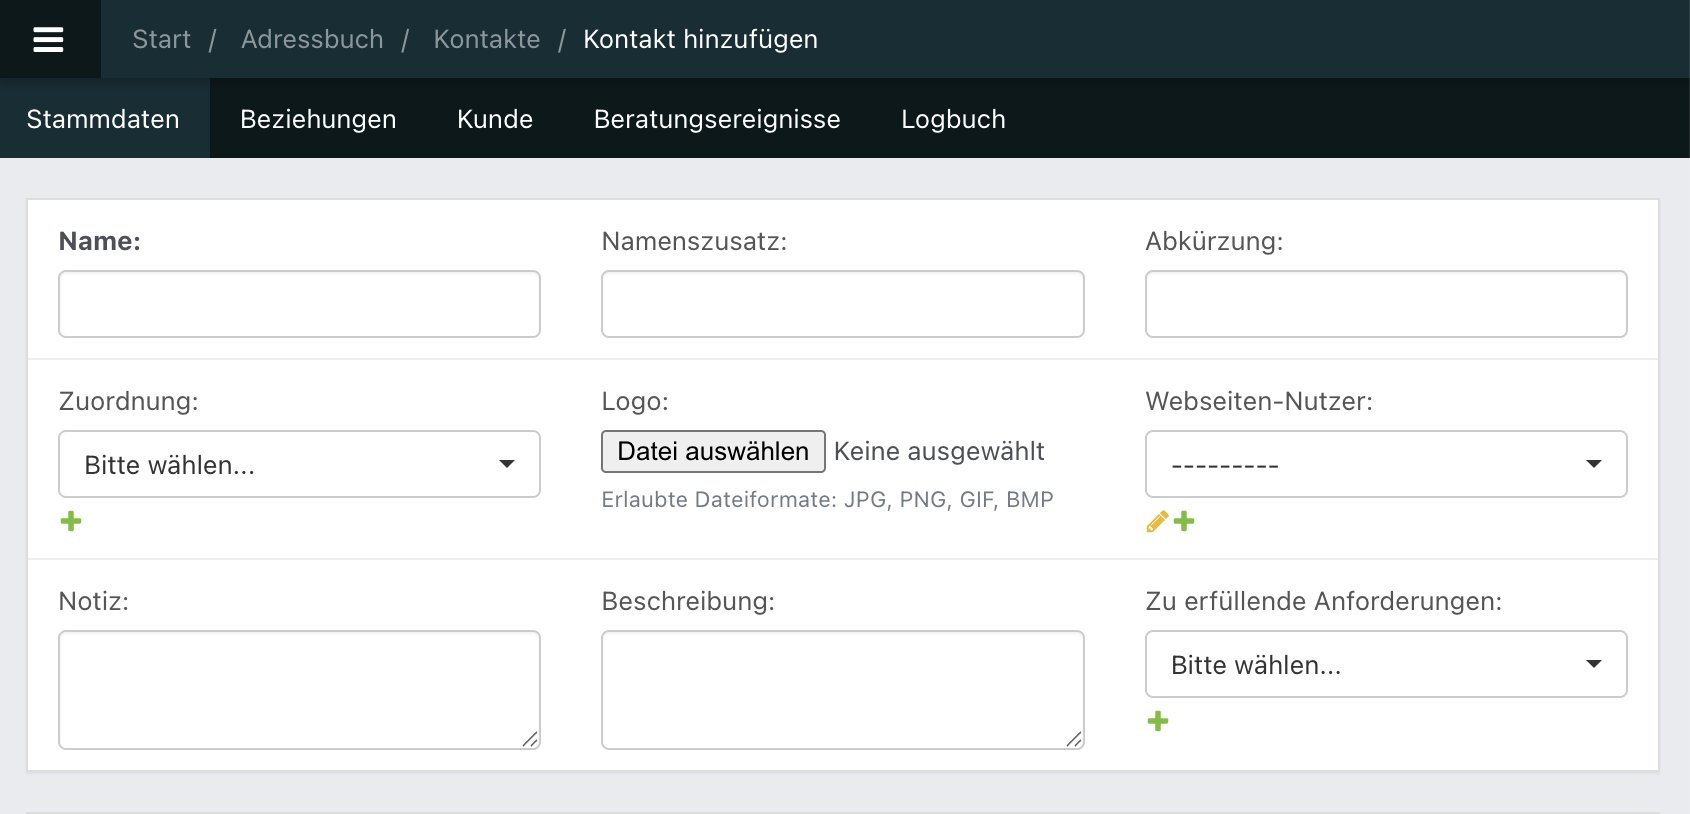Screen dimensions: 1690x814
Task: Switch to the Beziehungen tab
Action: (318, 119)
